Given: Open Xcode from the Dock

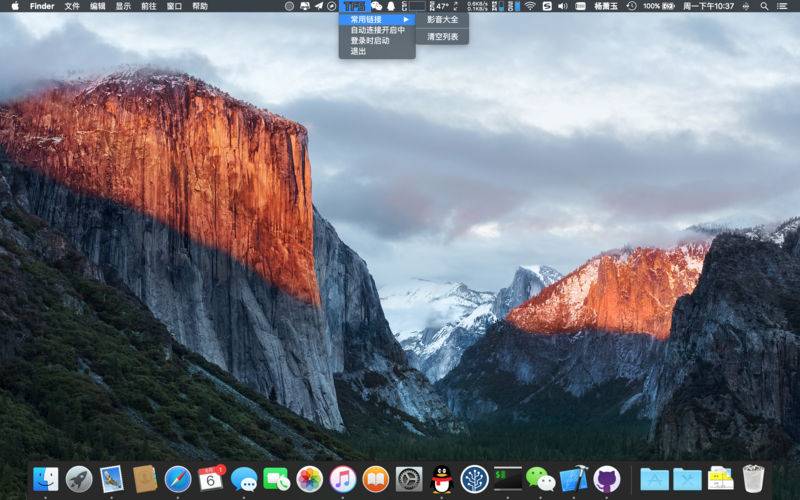Looking at the screenshot, I should click(573, 479).
